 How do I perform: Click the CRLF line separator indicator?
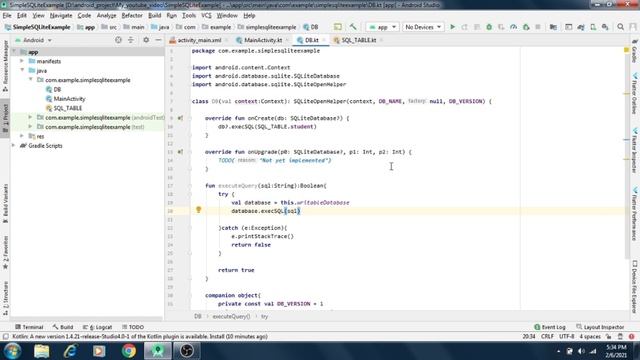click(547, 337)
